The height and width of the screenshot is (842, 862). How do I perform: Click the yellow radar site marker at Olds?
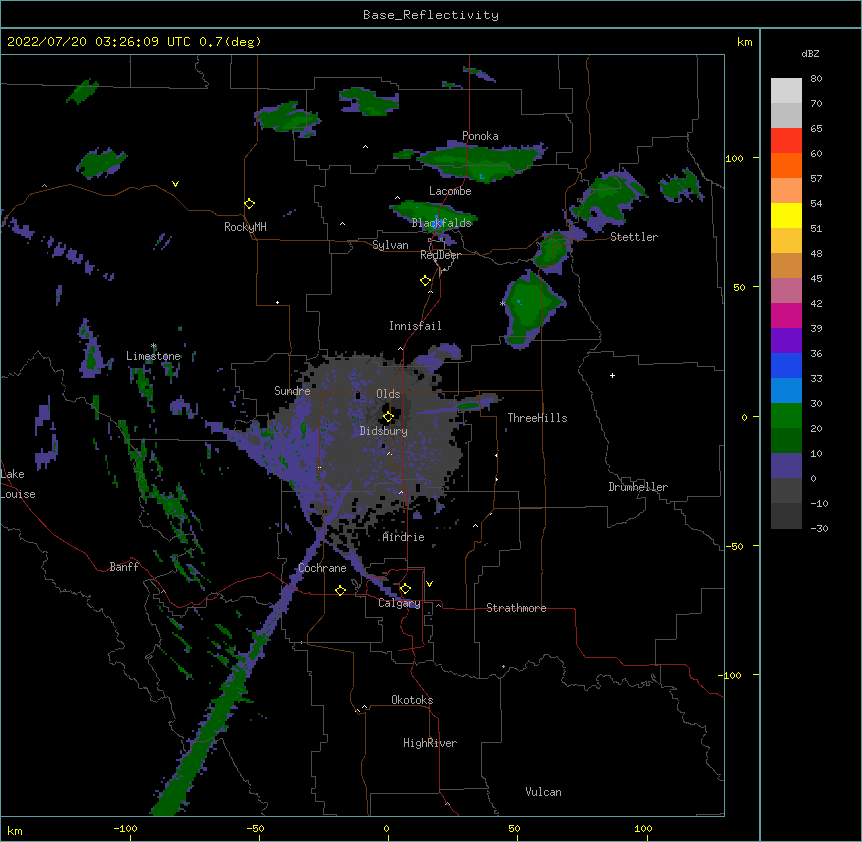pyautogui.click(x=388, y=417)
